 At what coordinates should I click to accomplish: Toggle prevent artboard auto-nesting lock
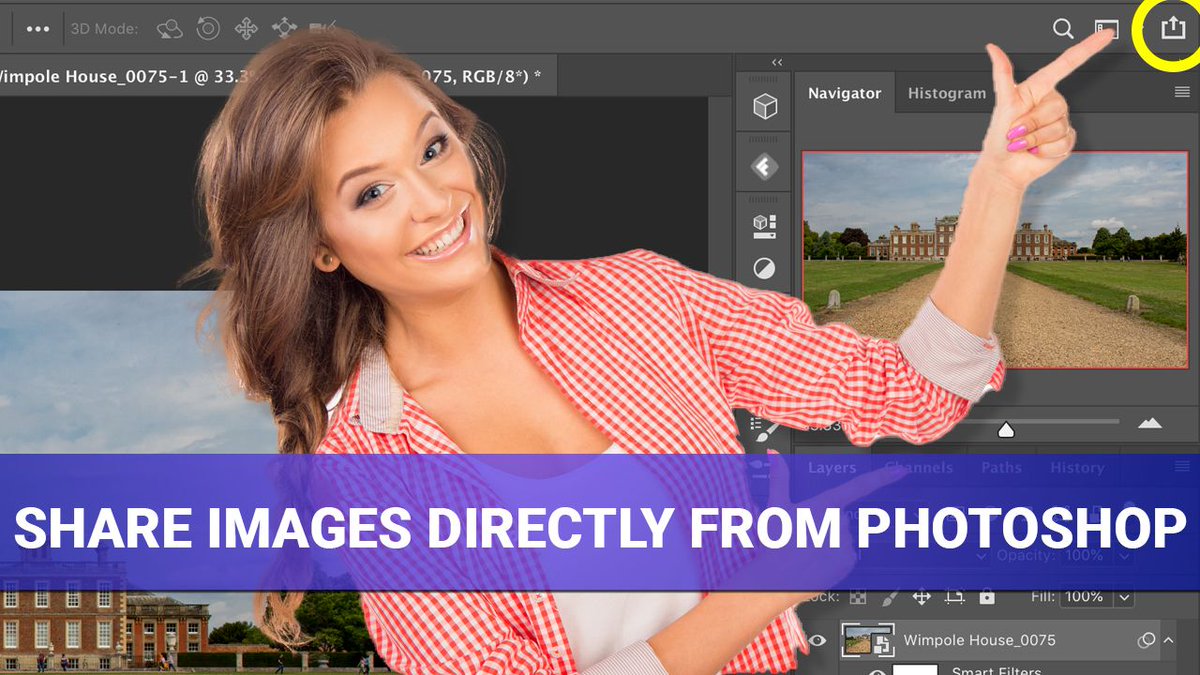[954, 597]
